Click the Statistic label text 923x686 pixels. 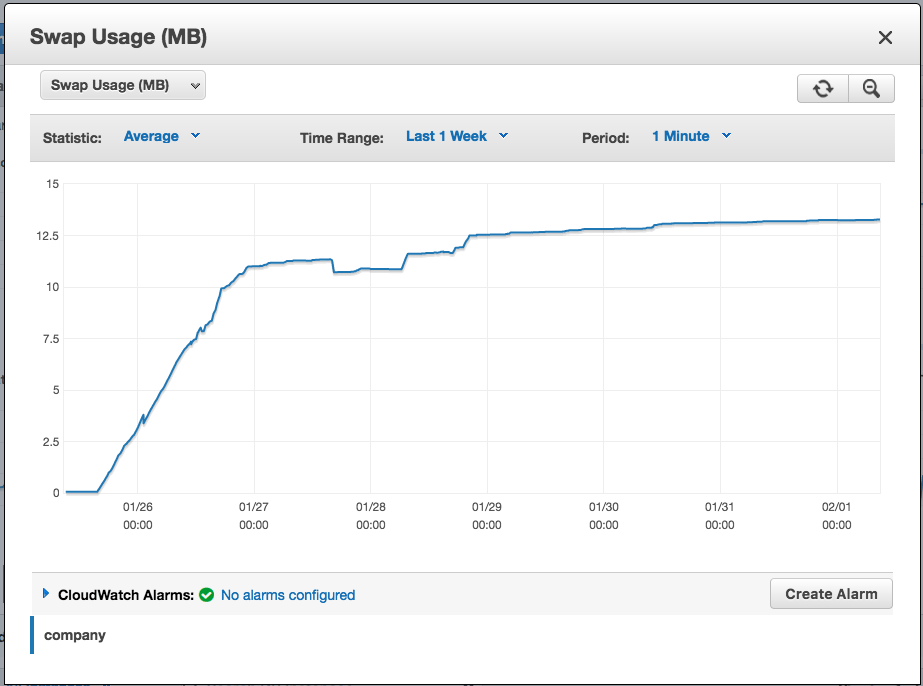72,138
